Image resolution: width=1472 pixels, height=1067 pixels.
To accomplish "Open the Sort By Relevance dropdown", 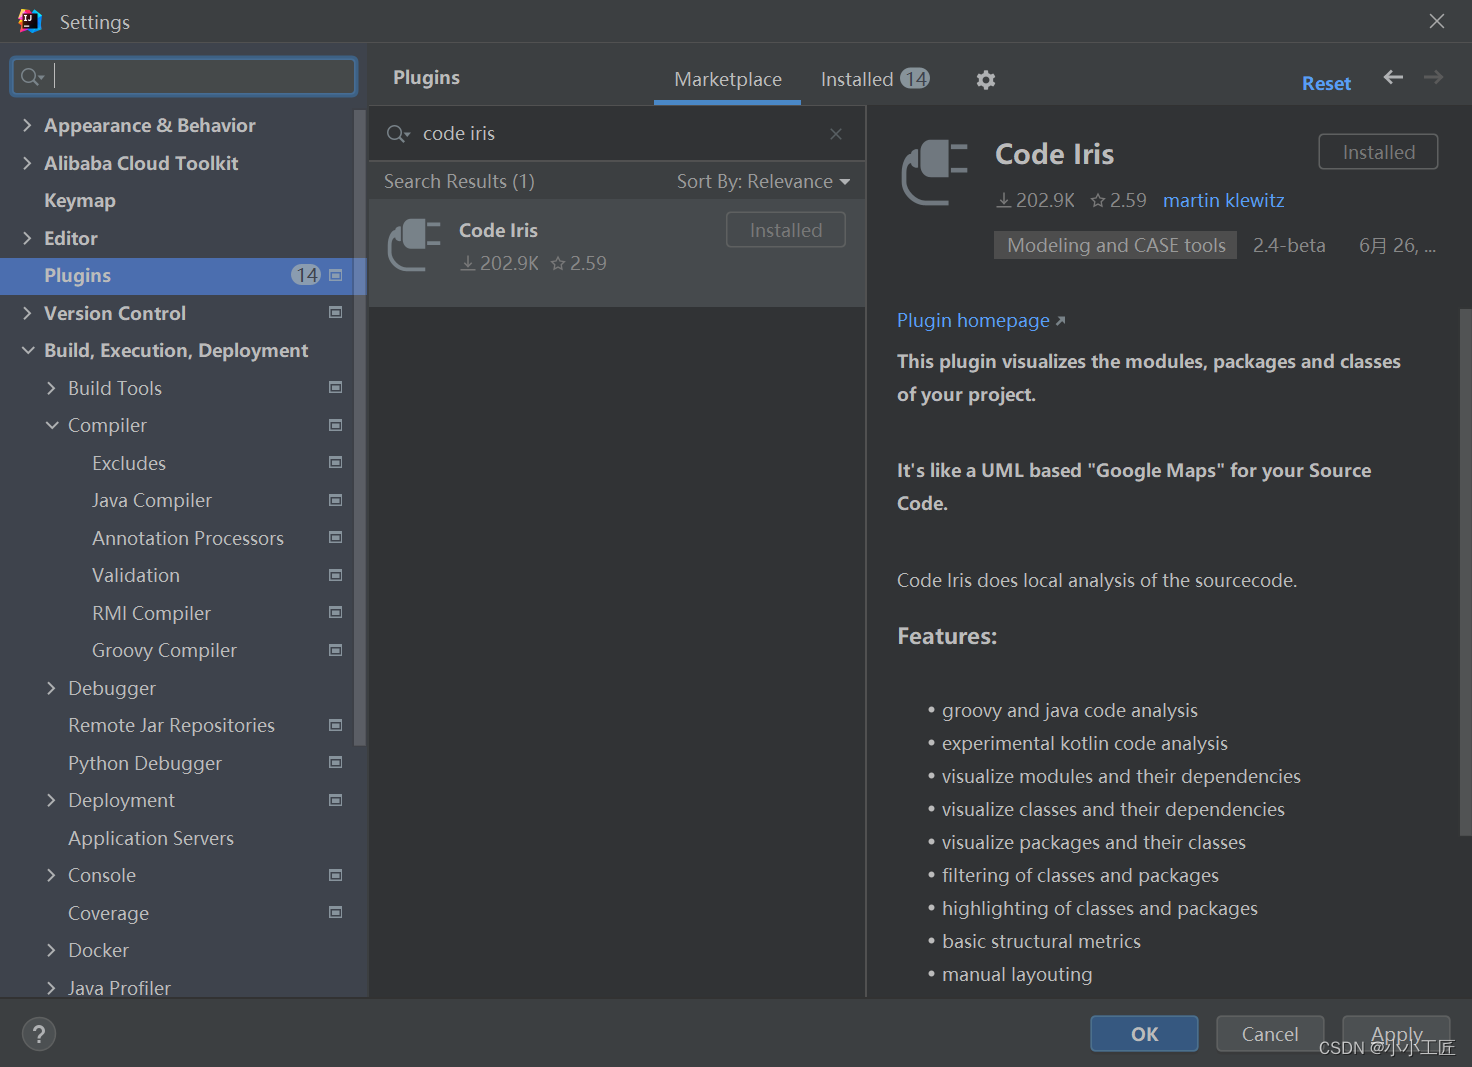I will (763, 181).
